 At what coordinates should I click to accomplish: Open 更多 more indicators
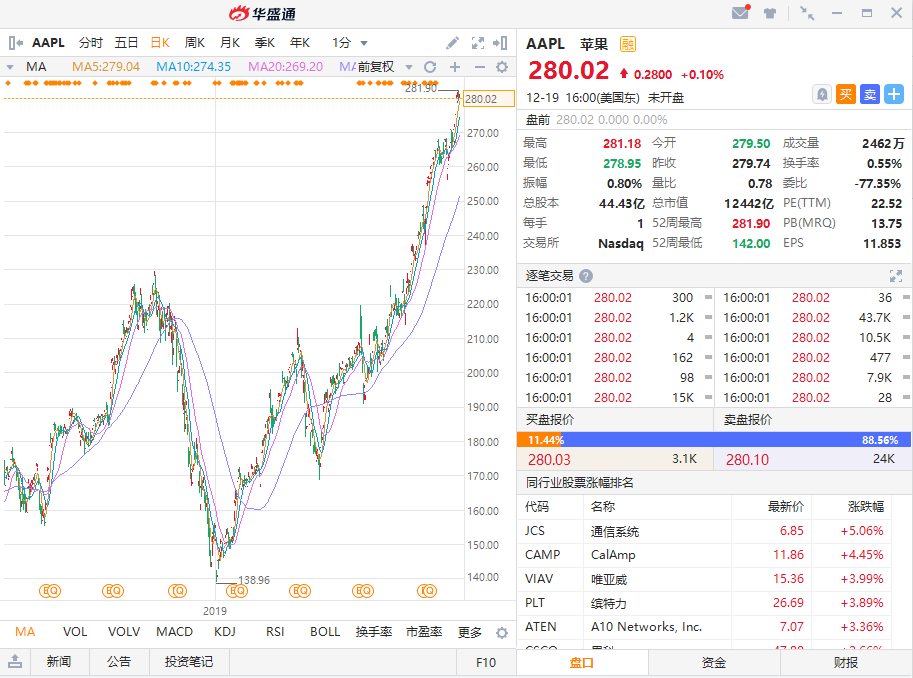click(470, 632)
